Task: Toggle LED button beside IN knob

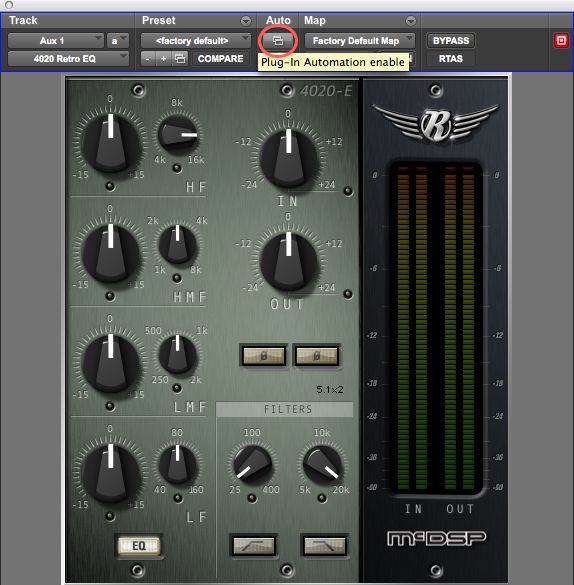Action: pos(348,191)
